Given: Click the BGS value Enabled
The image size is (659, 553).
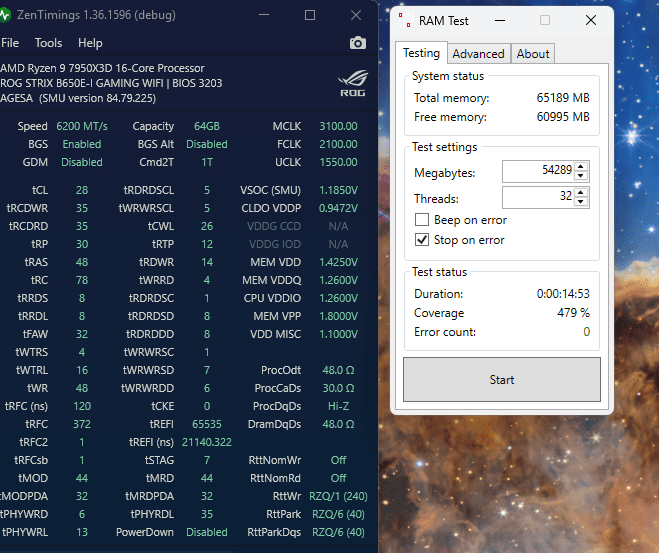Looking at the screenshot, I should 82,144.
